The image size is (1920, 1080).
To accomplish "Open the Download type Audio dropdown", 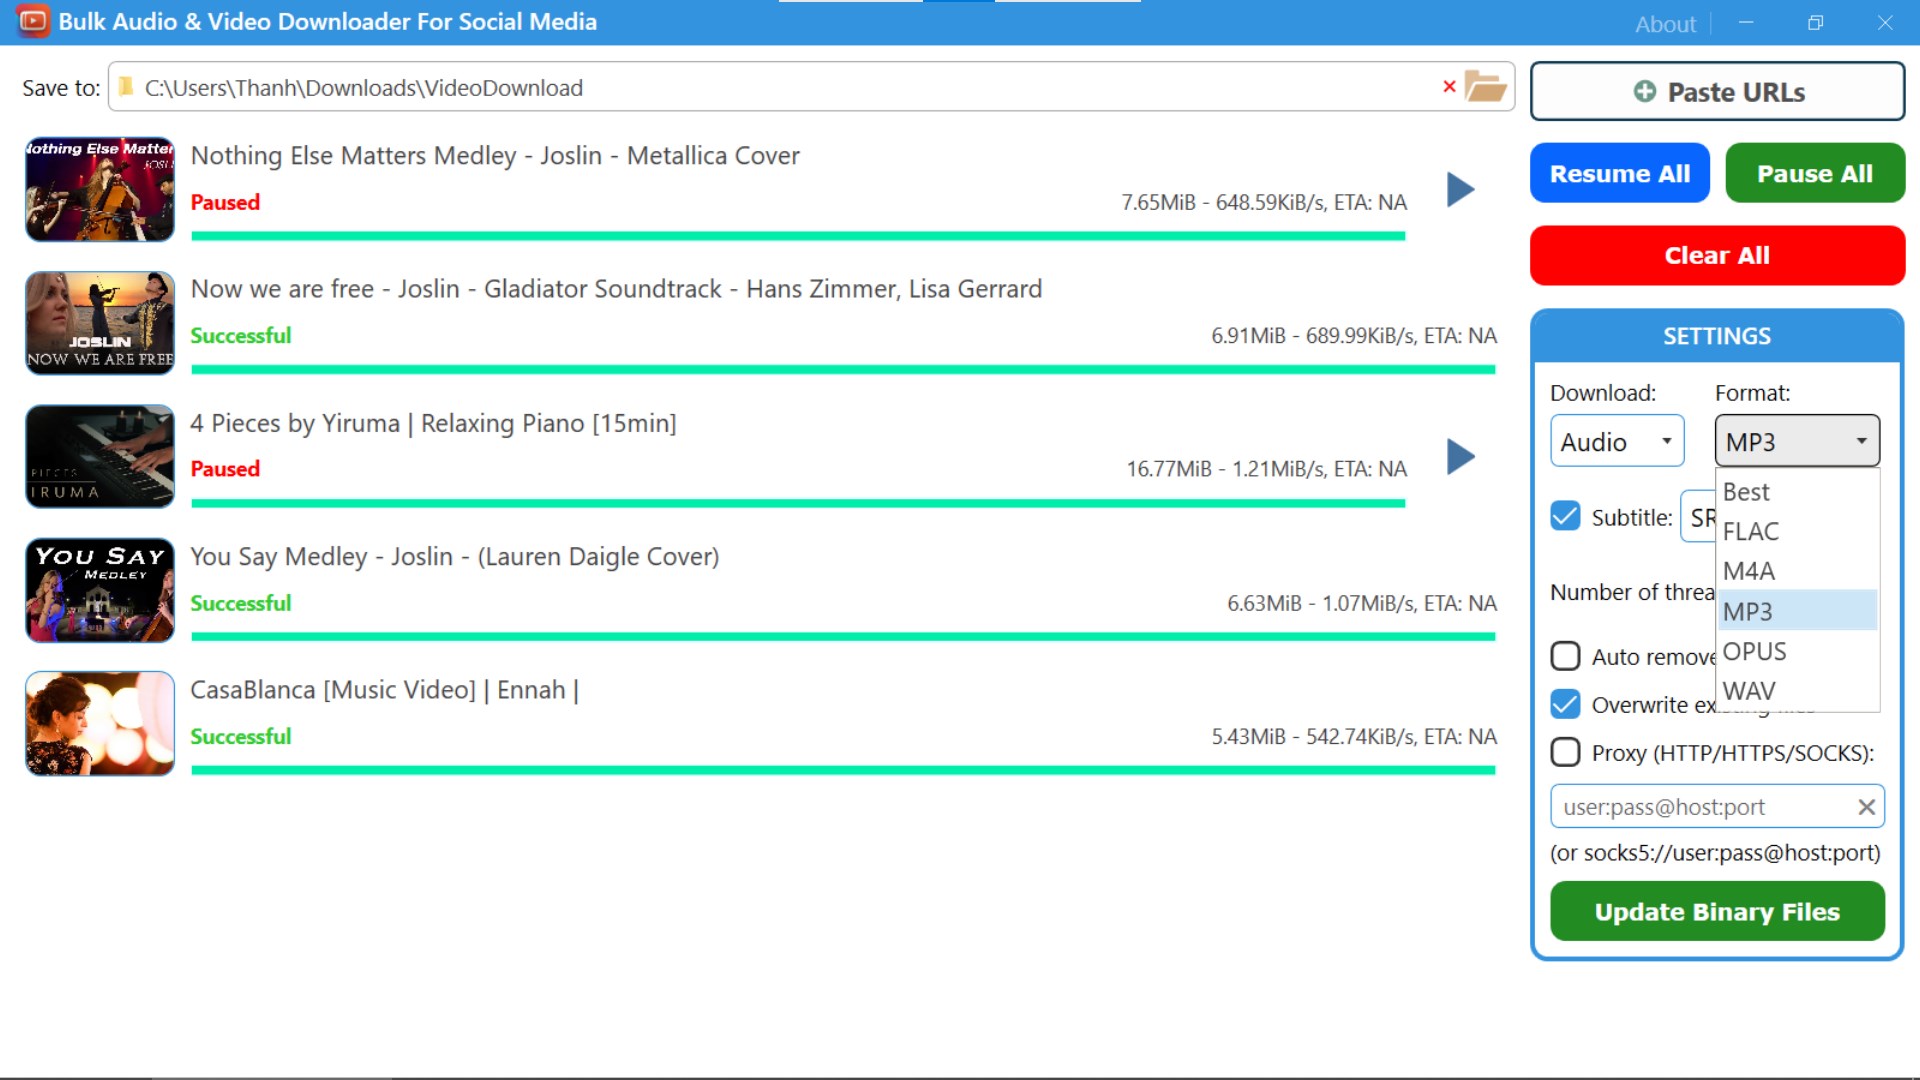I will pyautogui.click(x=1616, y=441).
